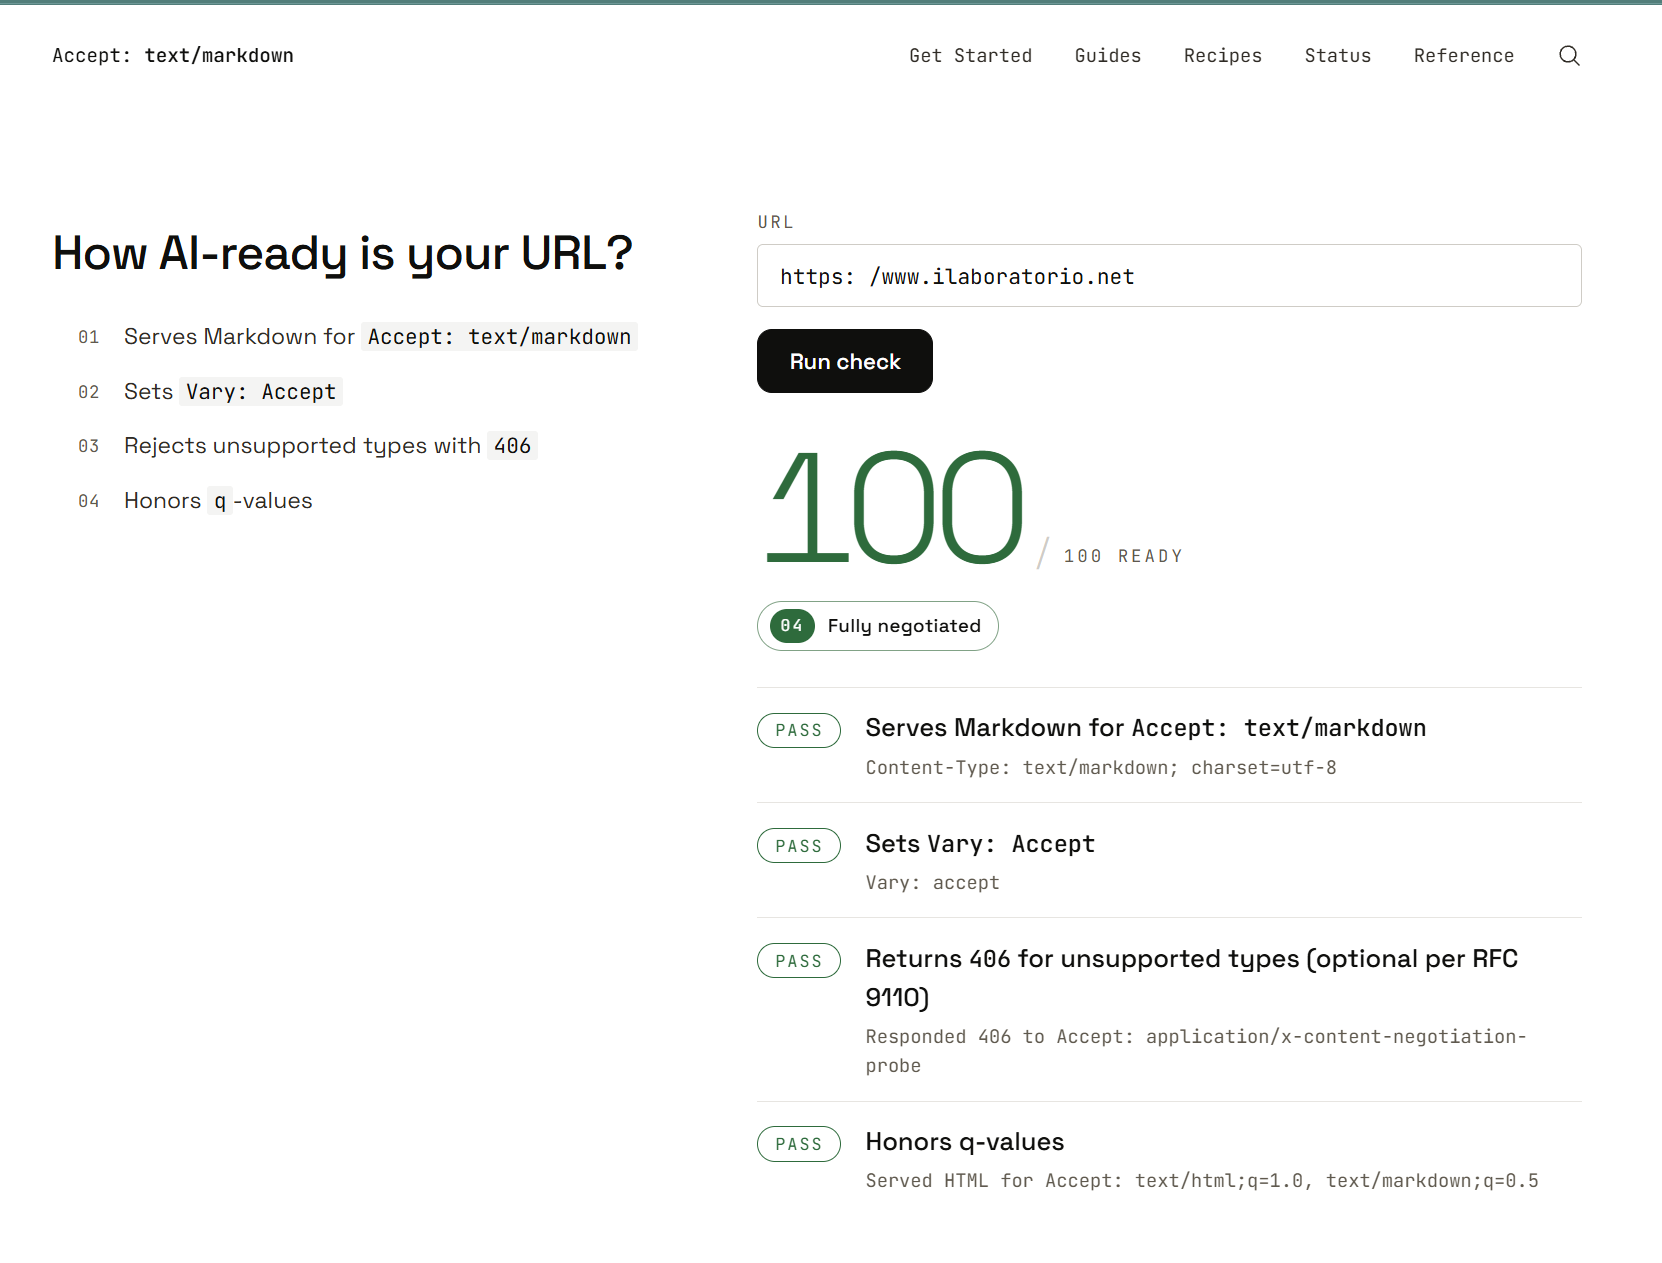Open the Recipes nav item
Viewport: 1662px width, 1263px height.
[x=1222, y=56]
